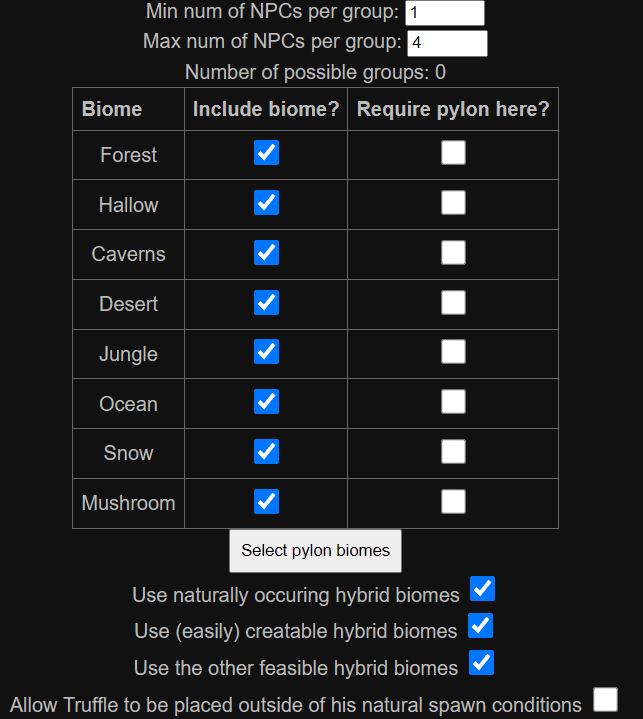
Task: Disable Include biome for Caverns
Action: click(266, 253)
